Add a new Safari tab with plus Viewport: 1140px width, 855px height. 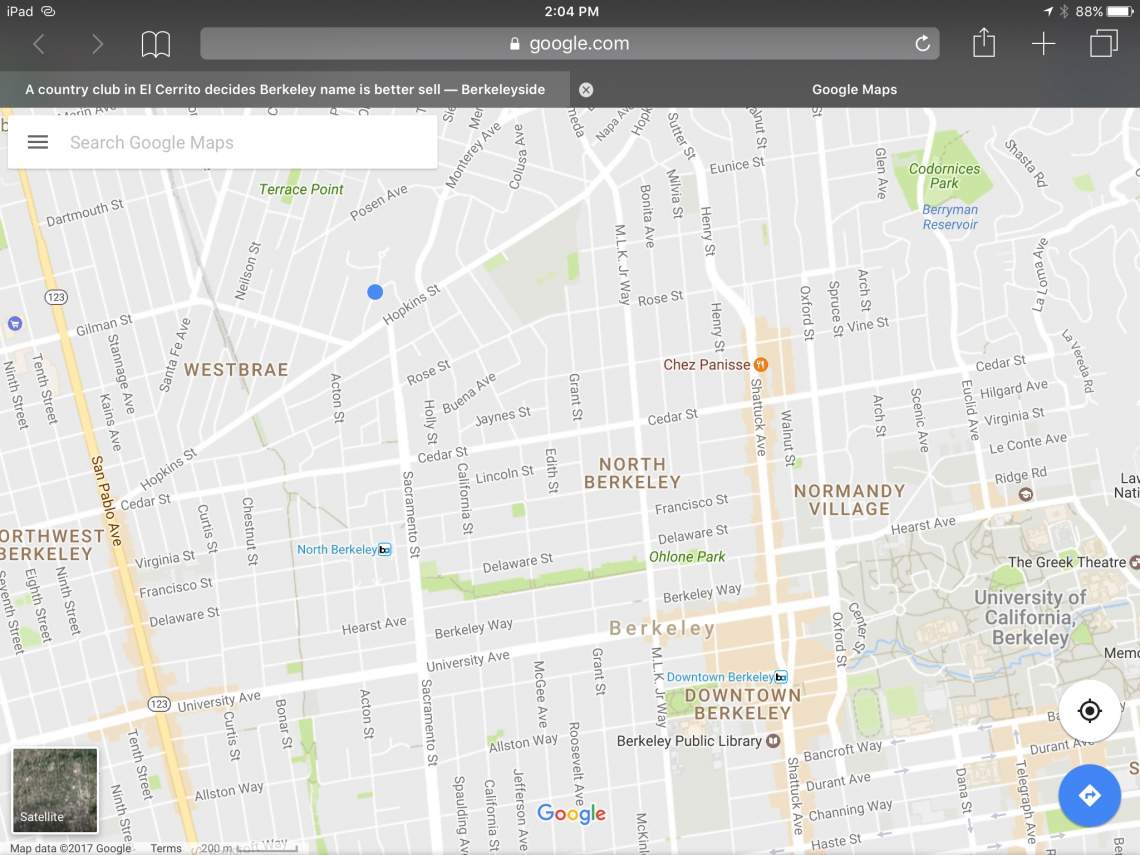click(1043, 44)
